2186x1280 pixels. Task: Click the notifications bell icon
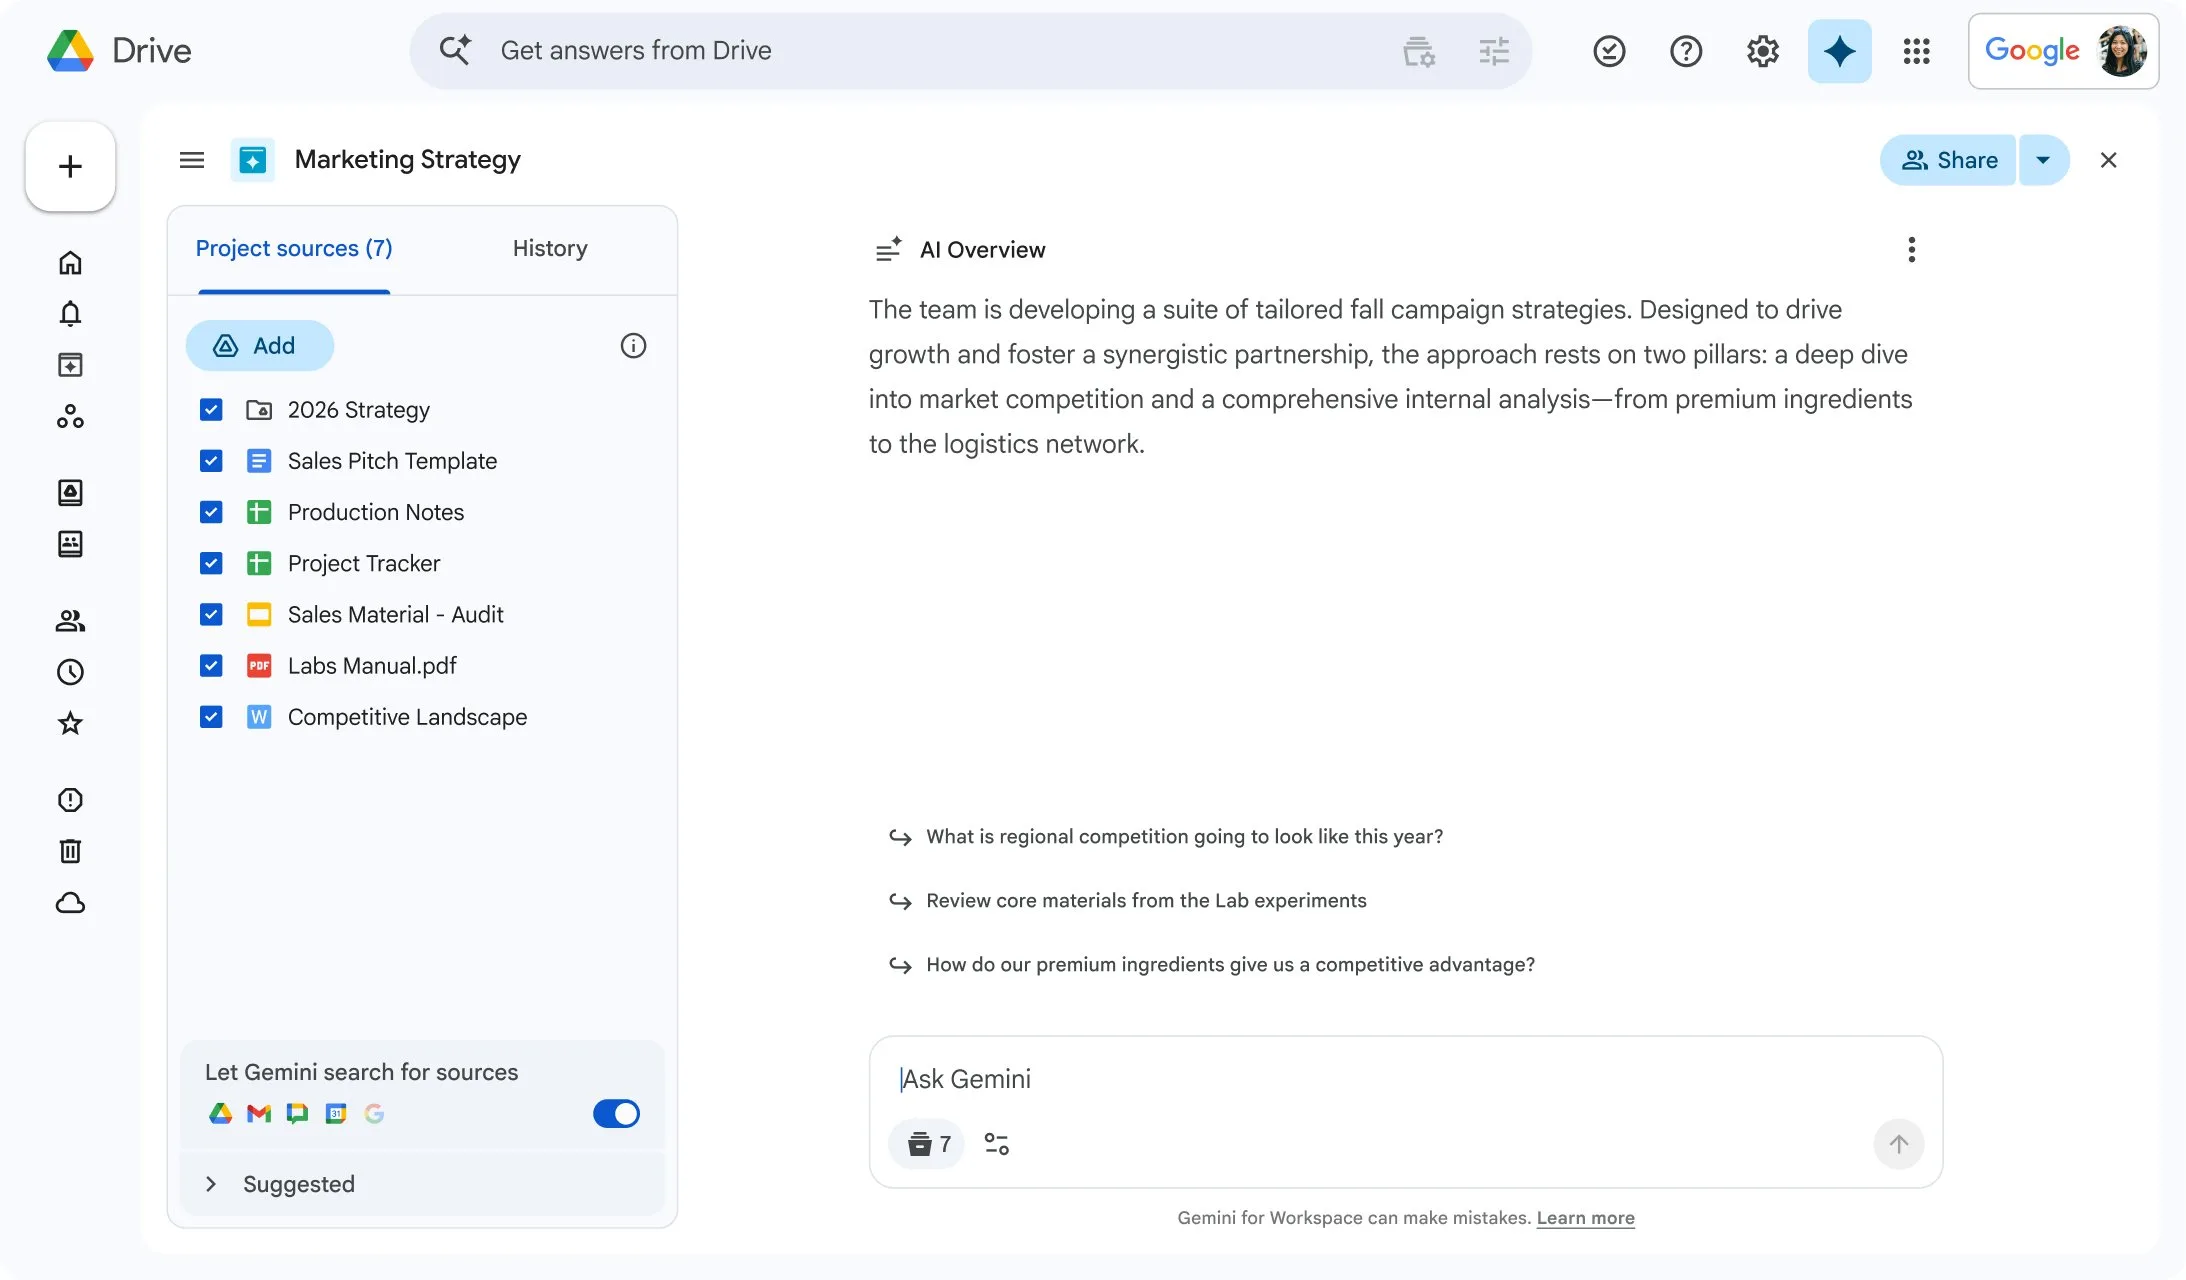tap(70, 313)
